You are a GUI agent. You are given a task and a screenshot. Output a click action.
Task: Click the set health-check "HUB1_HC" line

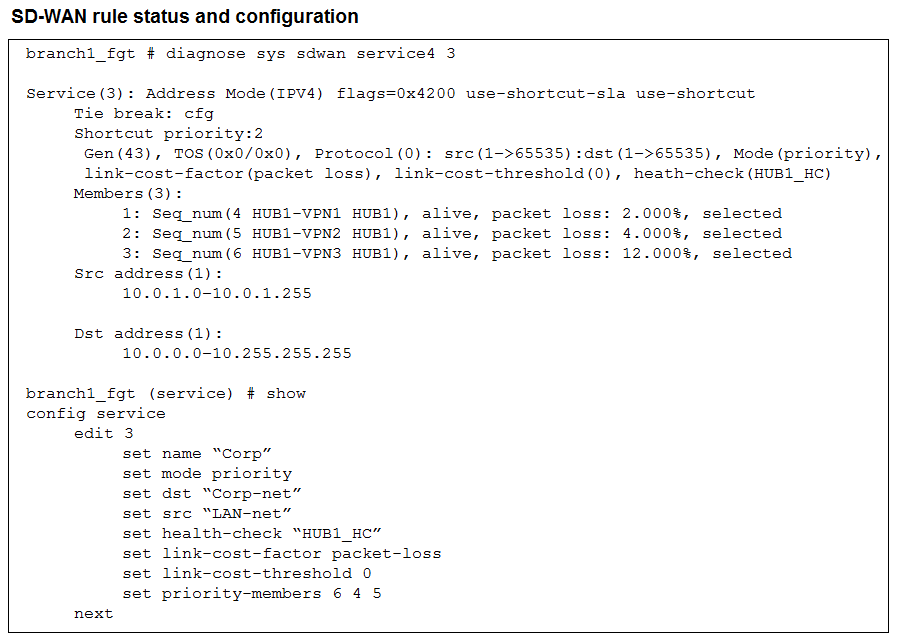[x=252, y=534]
